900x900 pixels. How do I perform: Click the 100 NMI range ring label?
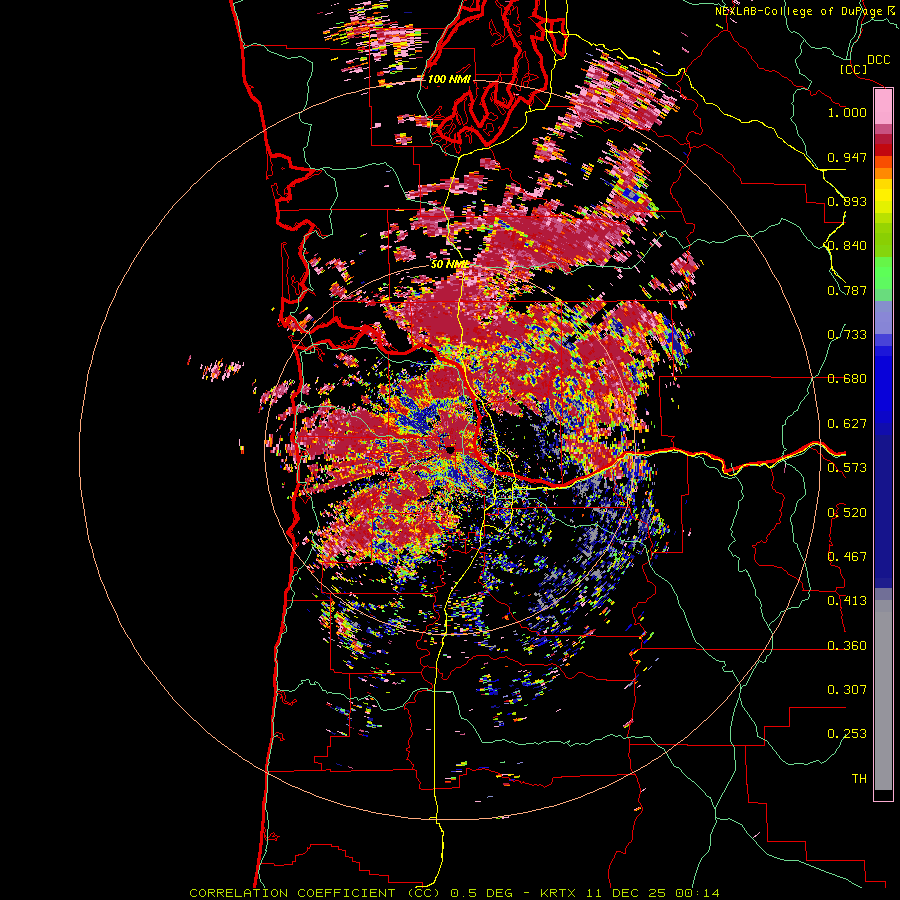click(449, 79)
